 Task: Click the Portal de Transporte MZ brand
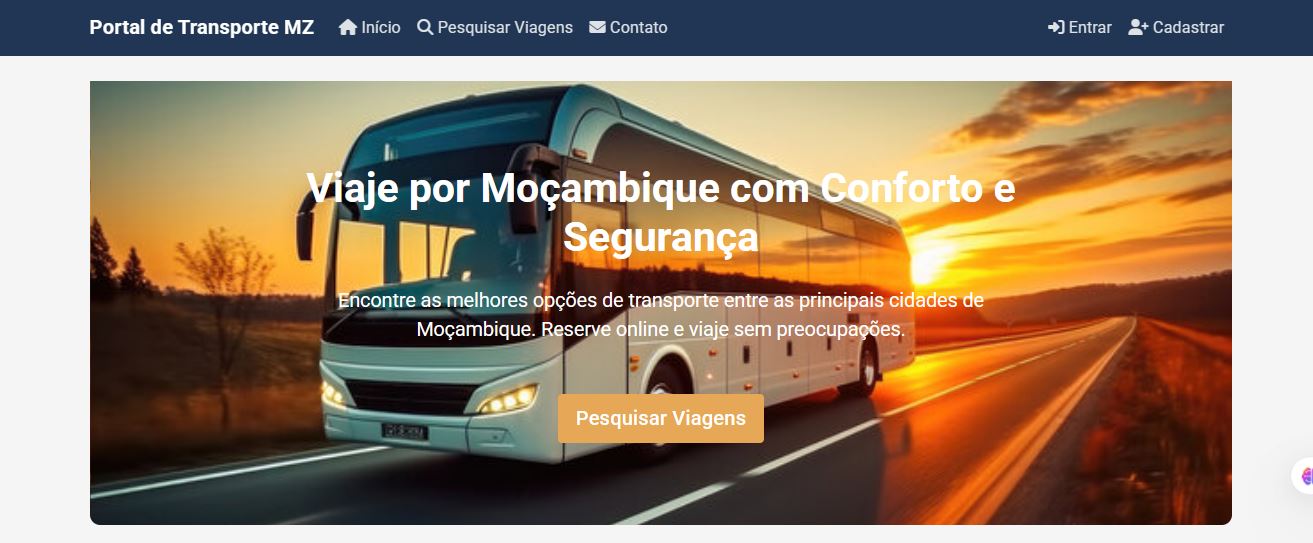202,27
